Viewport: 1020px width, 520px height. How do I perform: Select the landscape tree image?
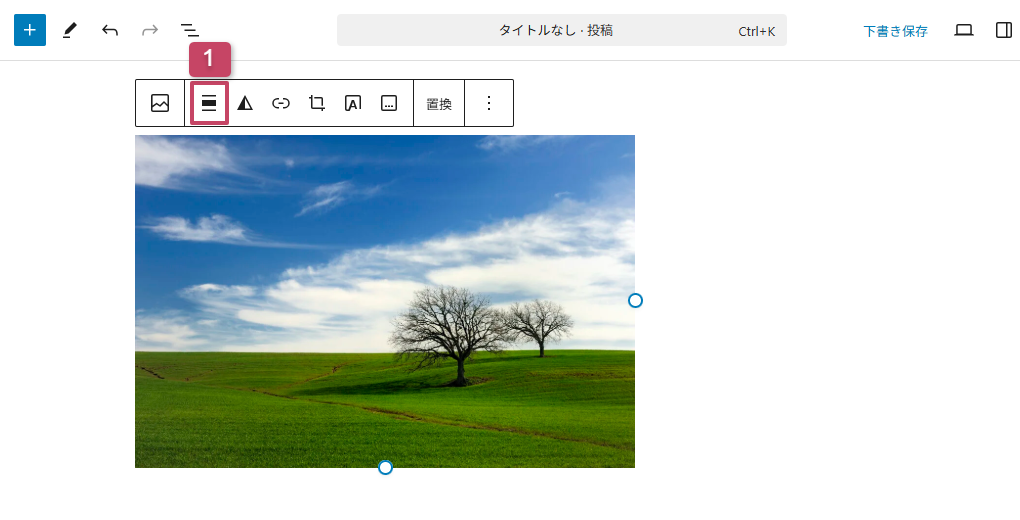tap(384, 300)
